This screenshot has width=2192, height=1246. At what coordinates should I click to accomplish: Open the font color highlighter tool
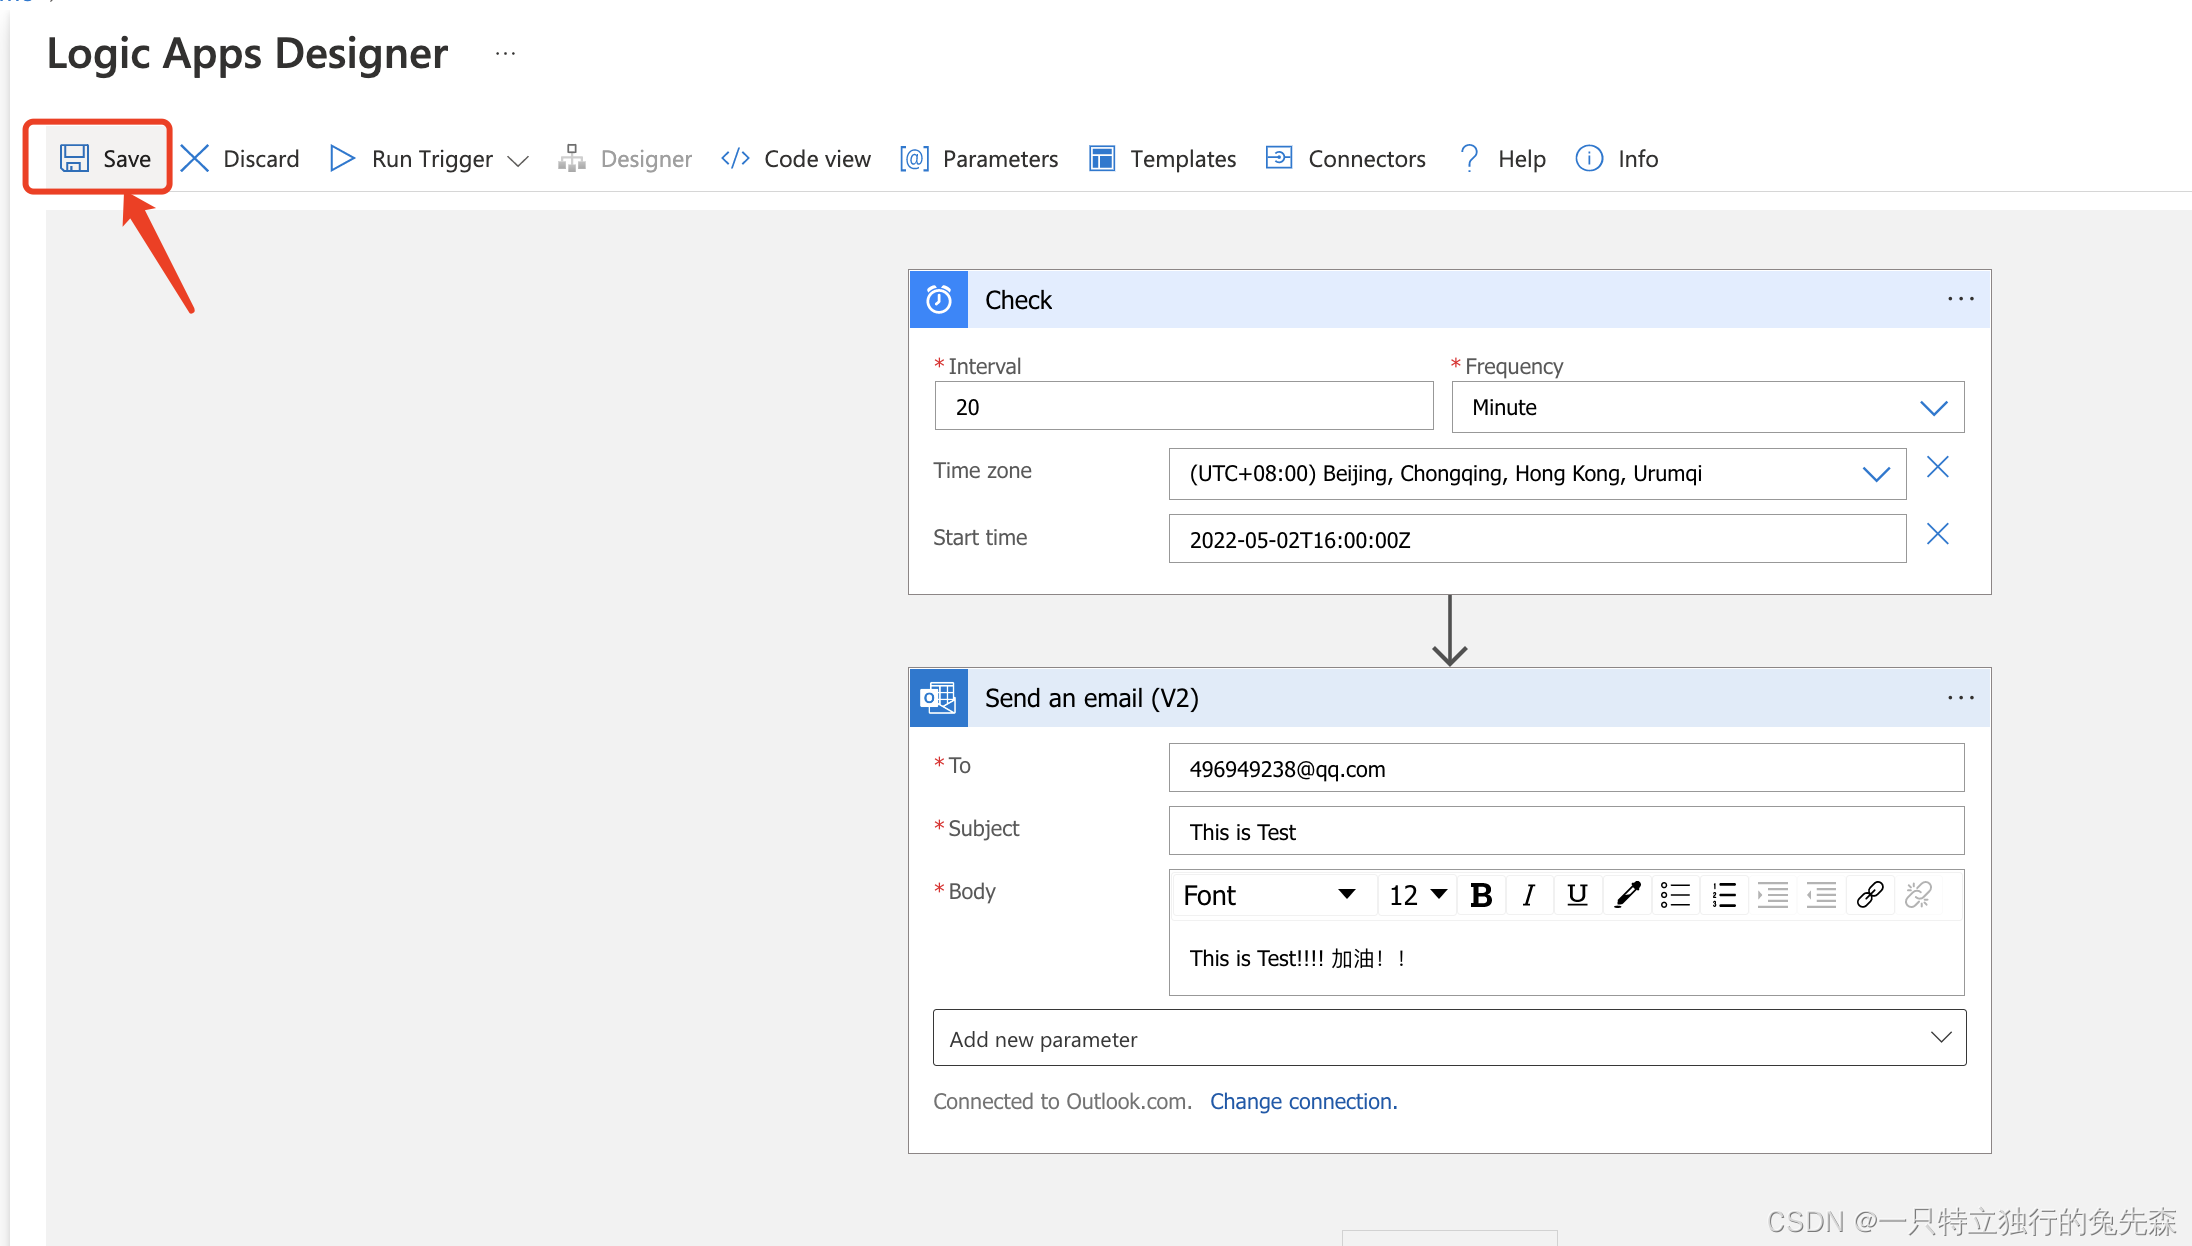pos(1627,895)
